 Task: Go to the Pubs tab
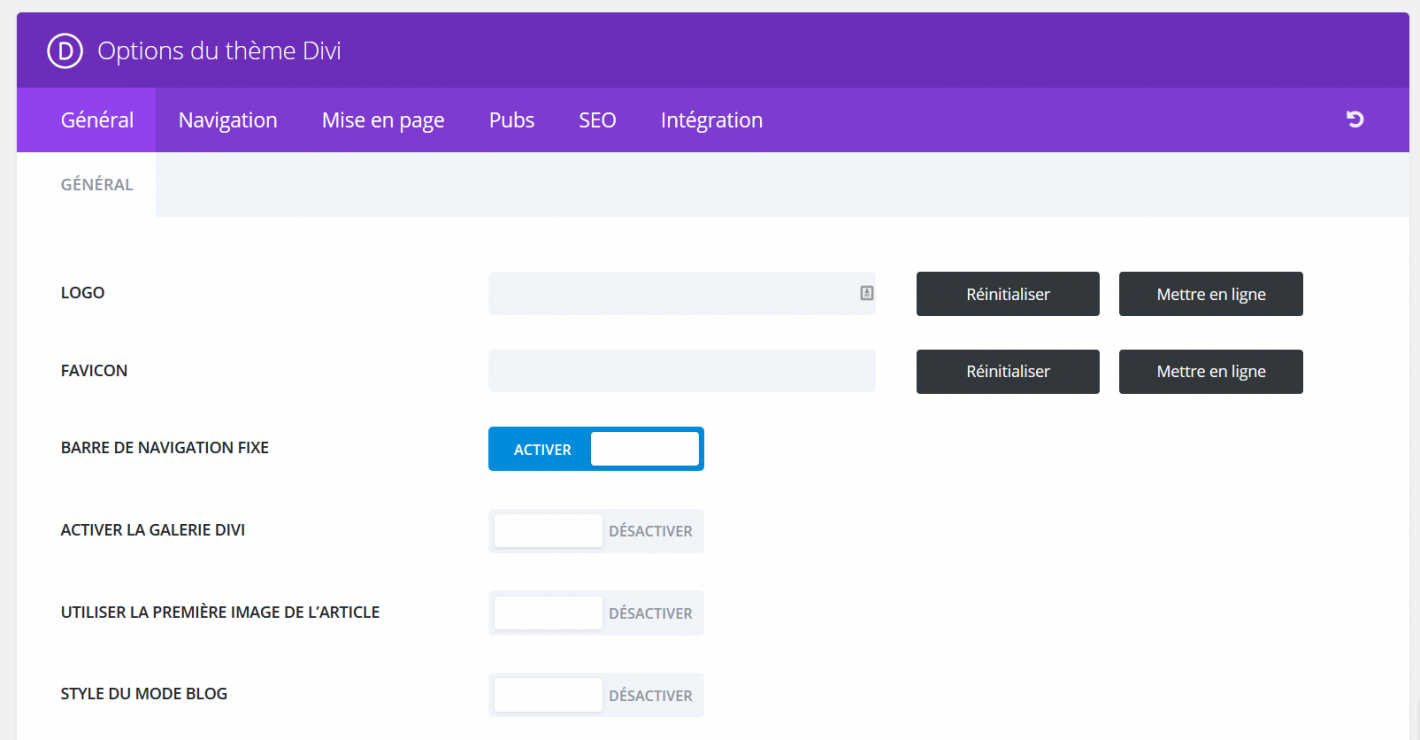click(512, 120)
